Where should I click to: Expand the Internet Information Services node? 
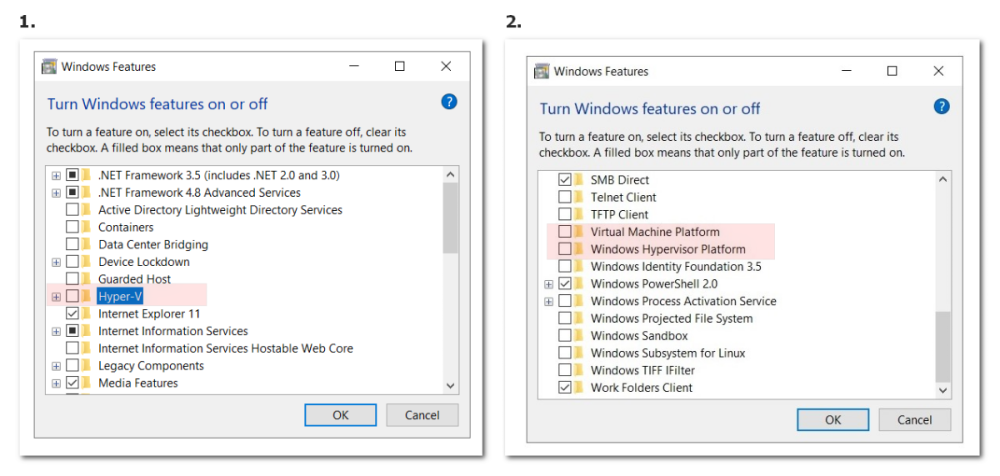click(x=56, y=331)
